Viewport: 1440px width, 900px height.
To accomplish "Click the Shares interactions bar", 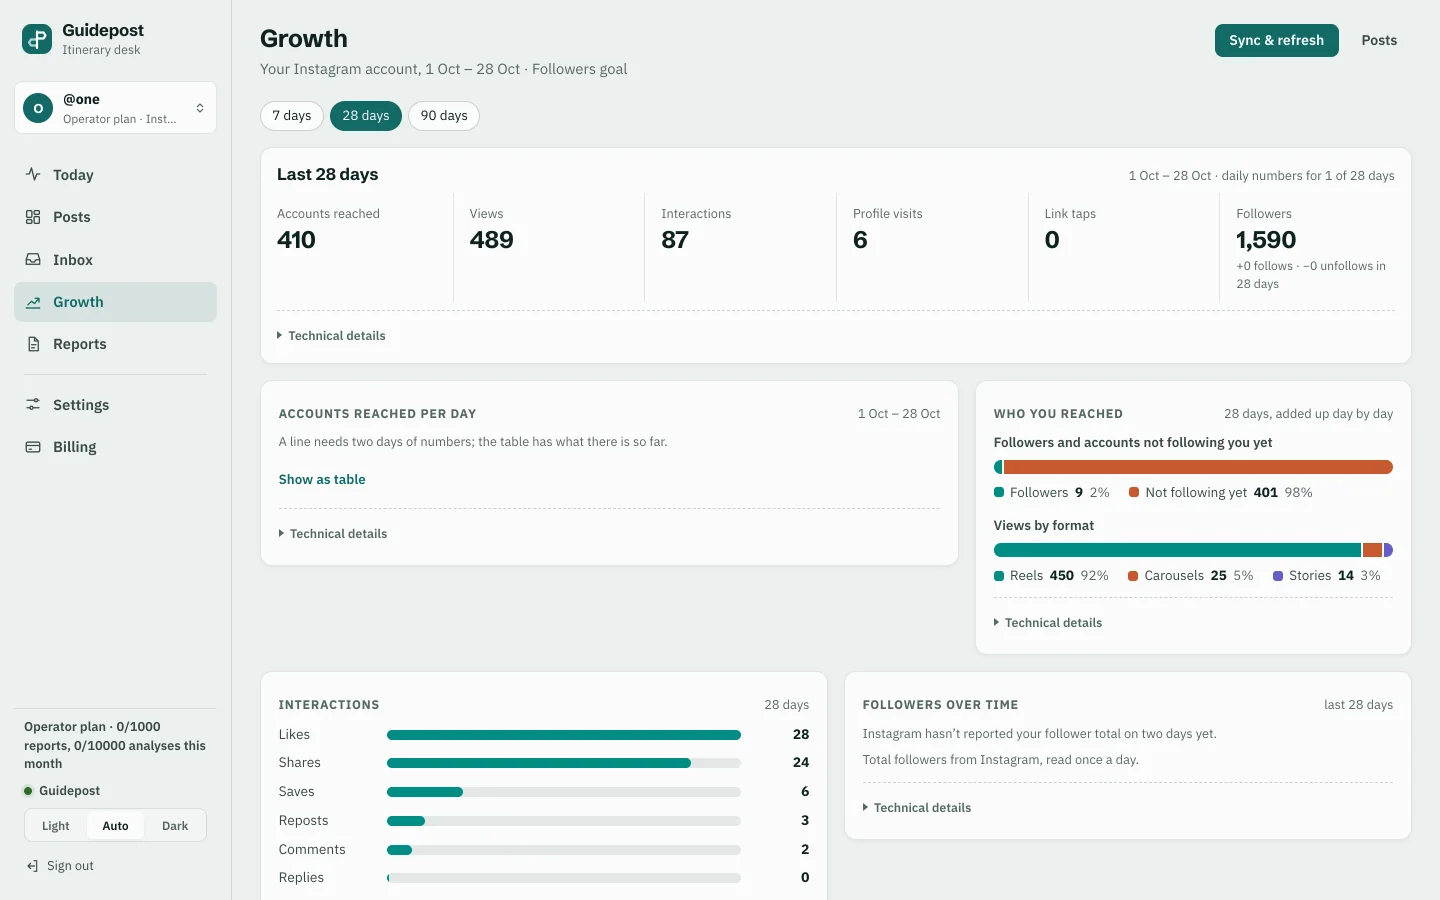I will [x=564, y=763].
